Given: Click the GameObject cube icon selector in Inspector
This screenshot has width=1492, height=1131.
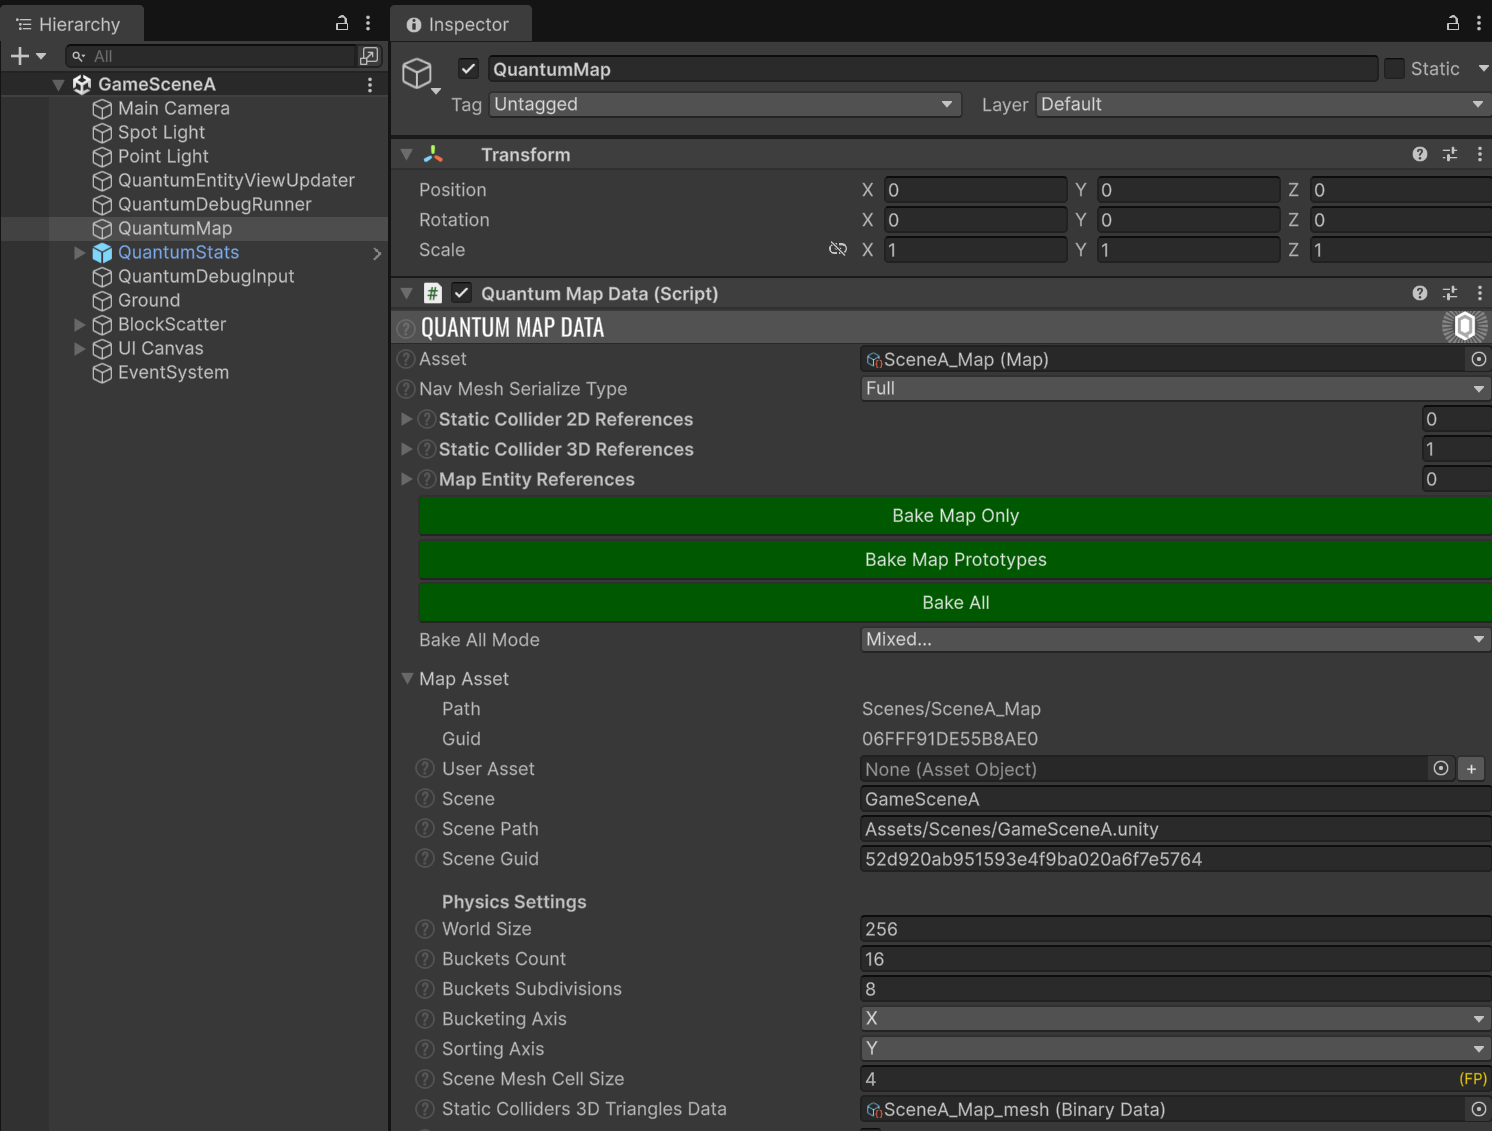Looking at the screenshot, I should pos(420,75).
